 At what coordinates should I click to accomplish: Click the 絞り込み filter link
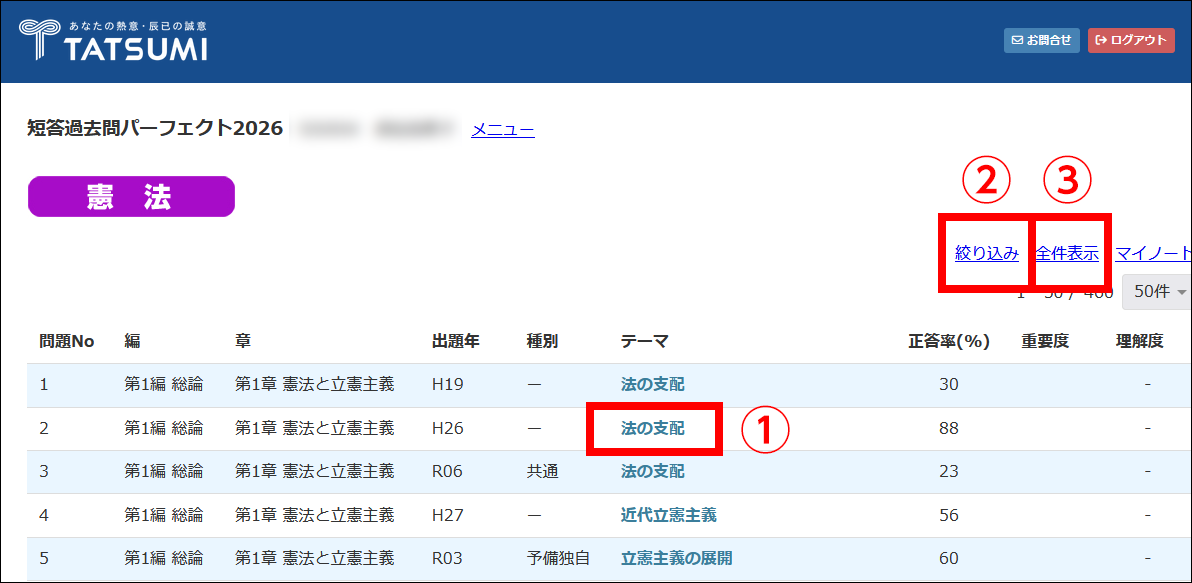coord(986,253)
